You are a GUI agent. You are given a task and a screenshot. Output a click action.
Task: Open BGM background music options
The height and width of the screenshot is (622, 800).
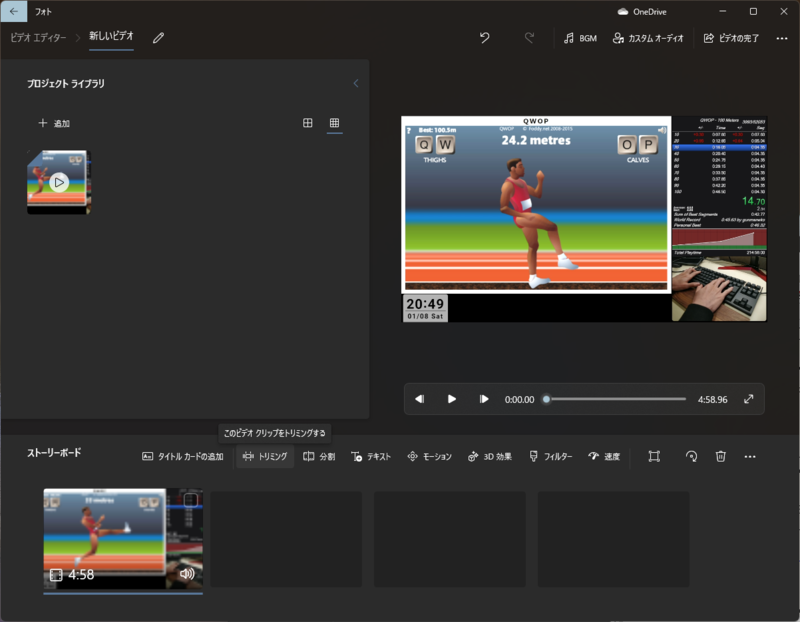[580, 38]
